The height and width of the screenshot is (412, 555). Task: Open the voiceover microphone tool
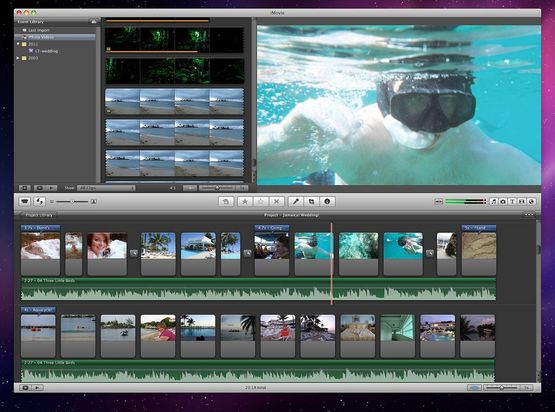click(x=296, y=201)
